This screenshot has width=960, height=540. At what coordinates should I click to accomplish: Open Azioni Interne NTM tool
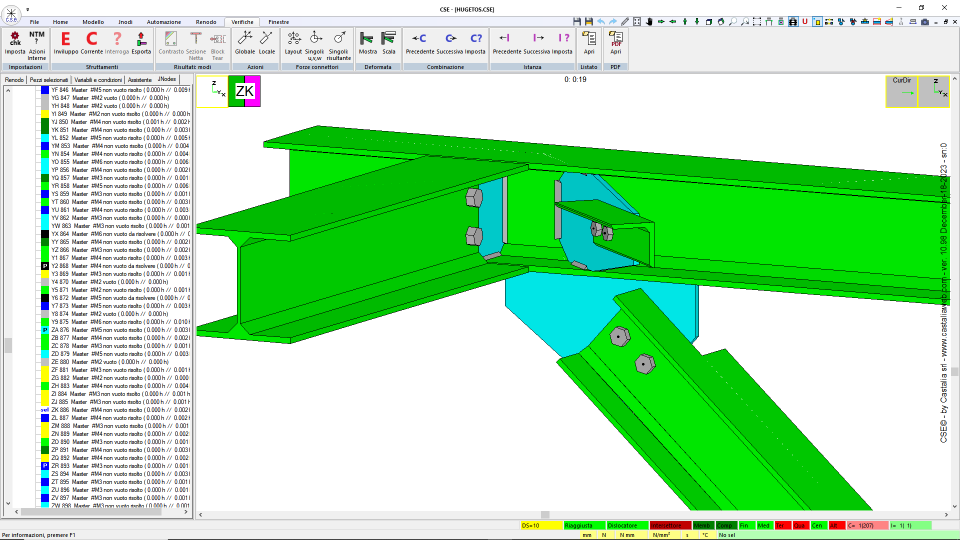click(37, 45)
